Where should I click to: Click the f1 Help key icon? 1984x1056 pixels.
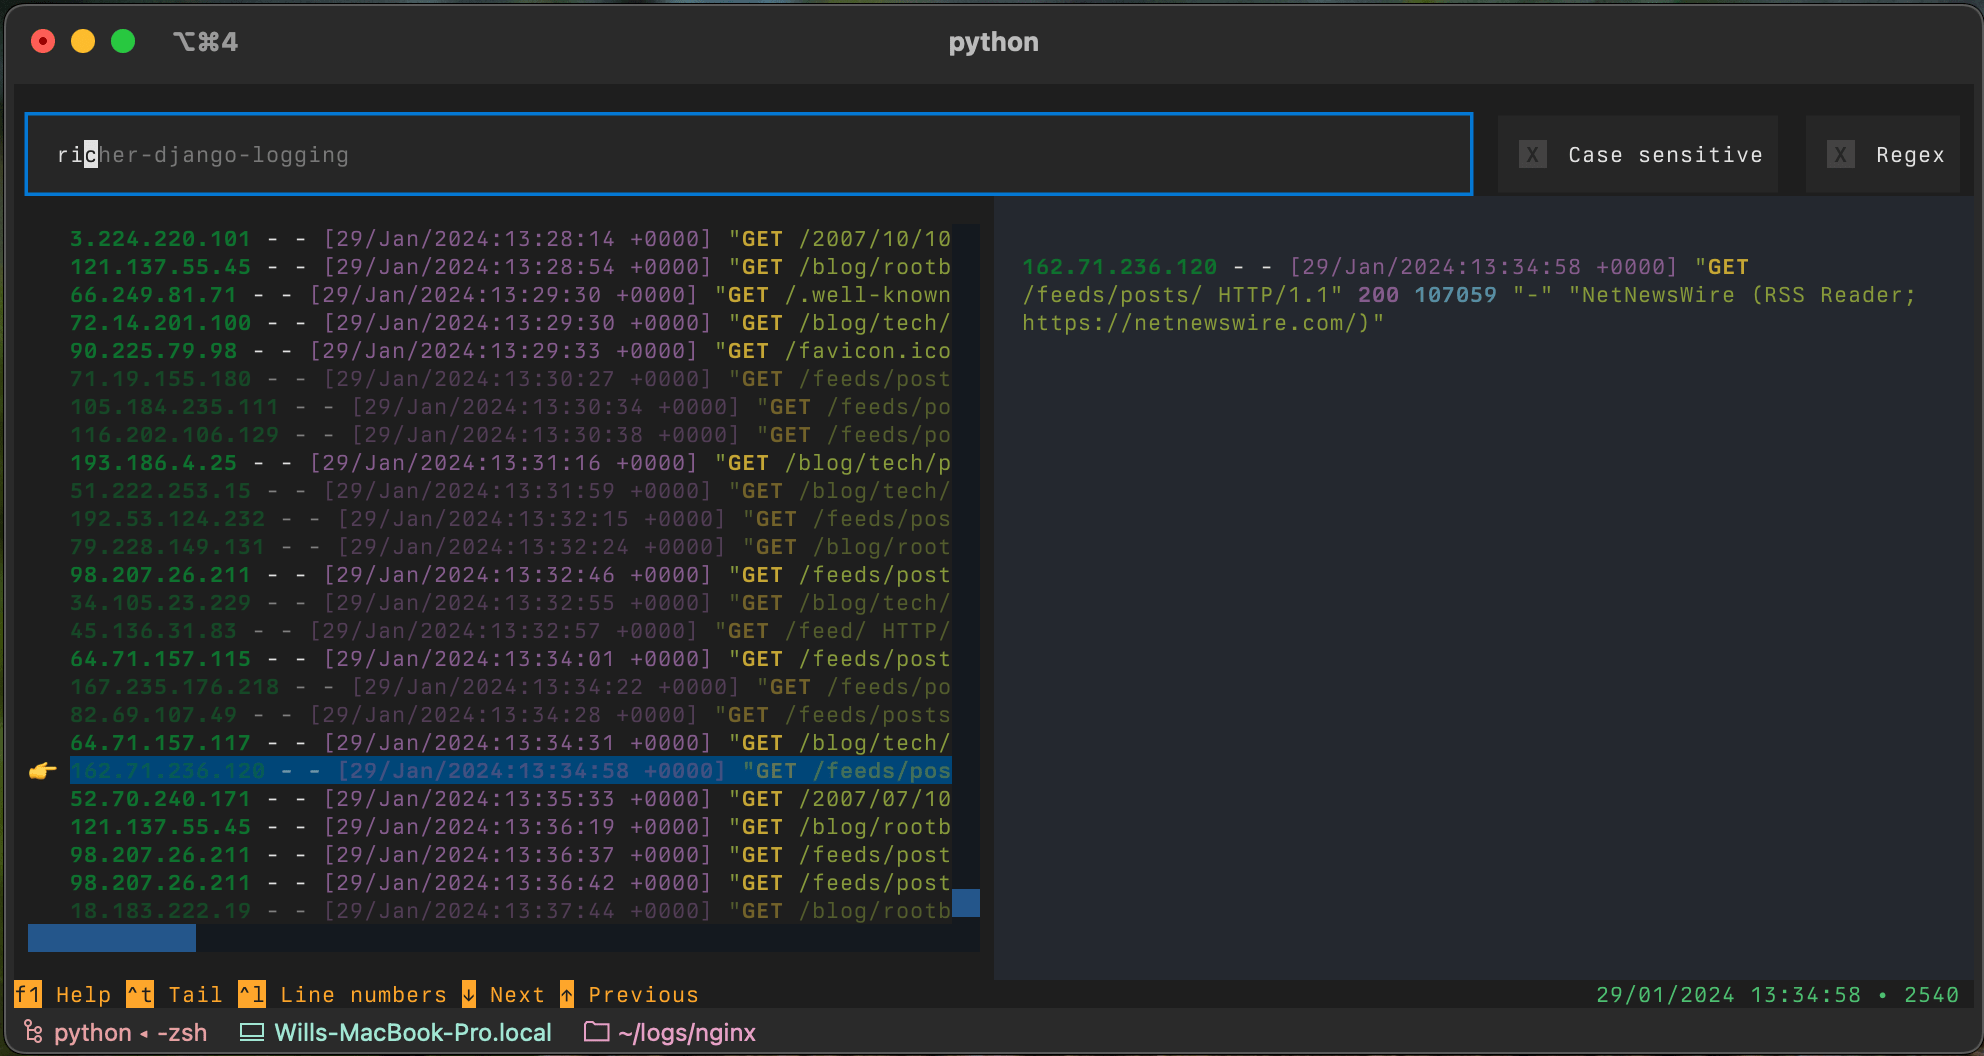[27, 994]
